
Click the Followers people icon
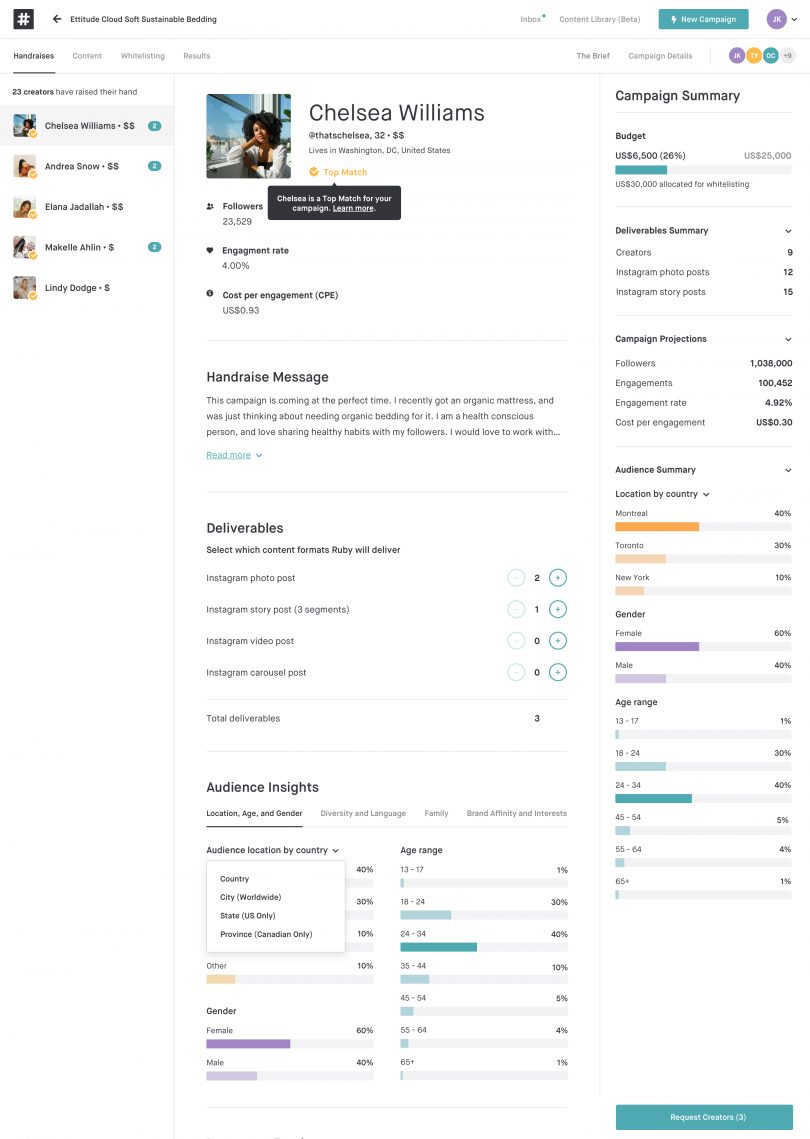pos(210,206)
